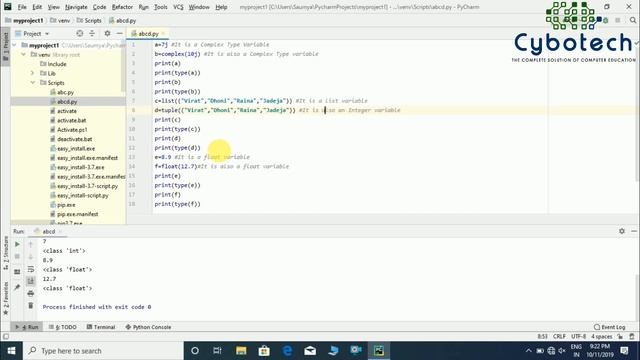640x360 pixels.
Task: Open Run panel settings gear
Action: click(622, 231)
